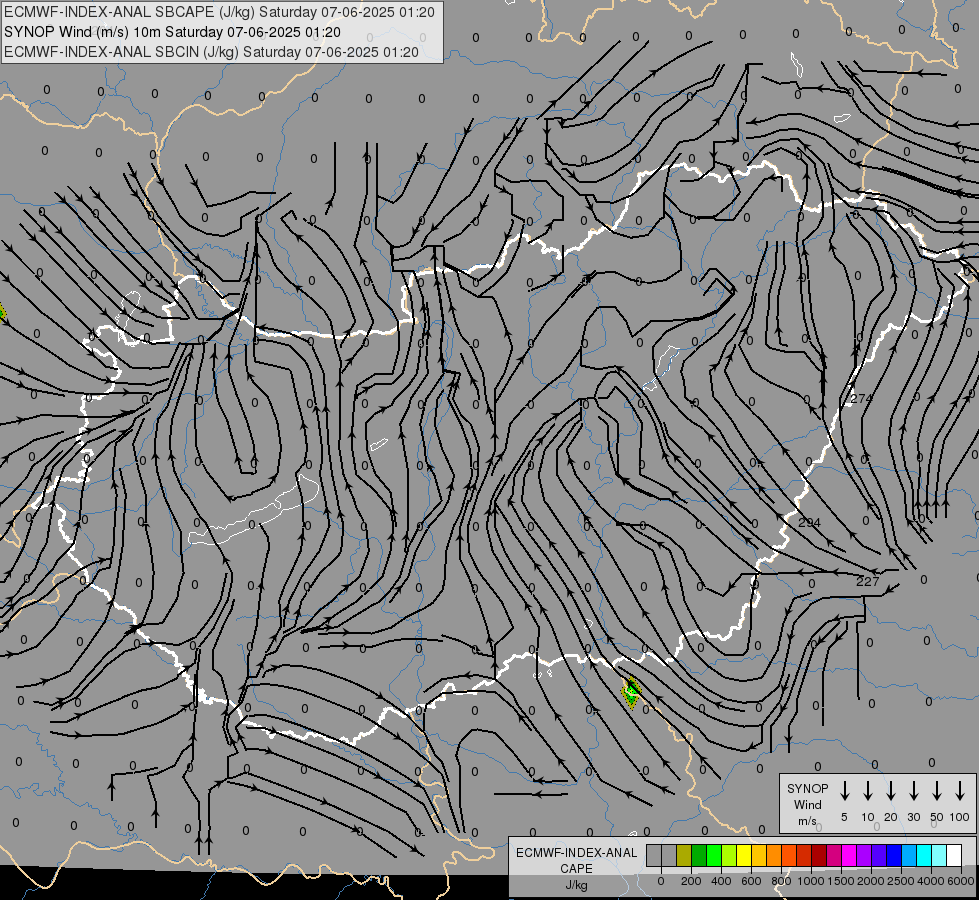Select the red swatch before the 1000 tick

[804, 855]
